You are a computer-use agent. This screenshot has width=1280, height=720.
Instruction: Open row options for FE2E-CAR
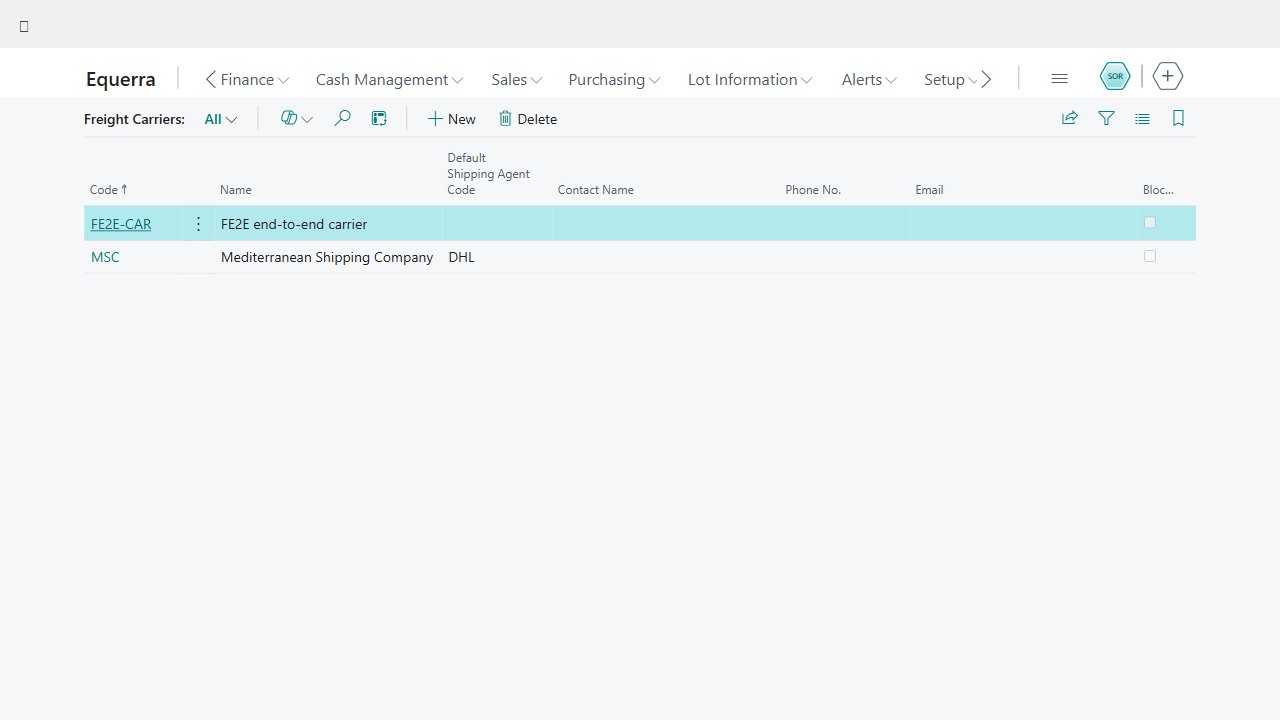point(198,224)
